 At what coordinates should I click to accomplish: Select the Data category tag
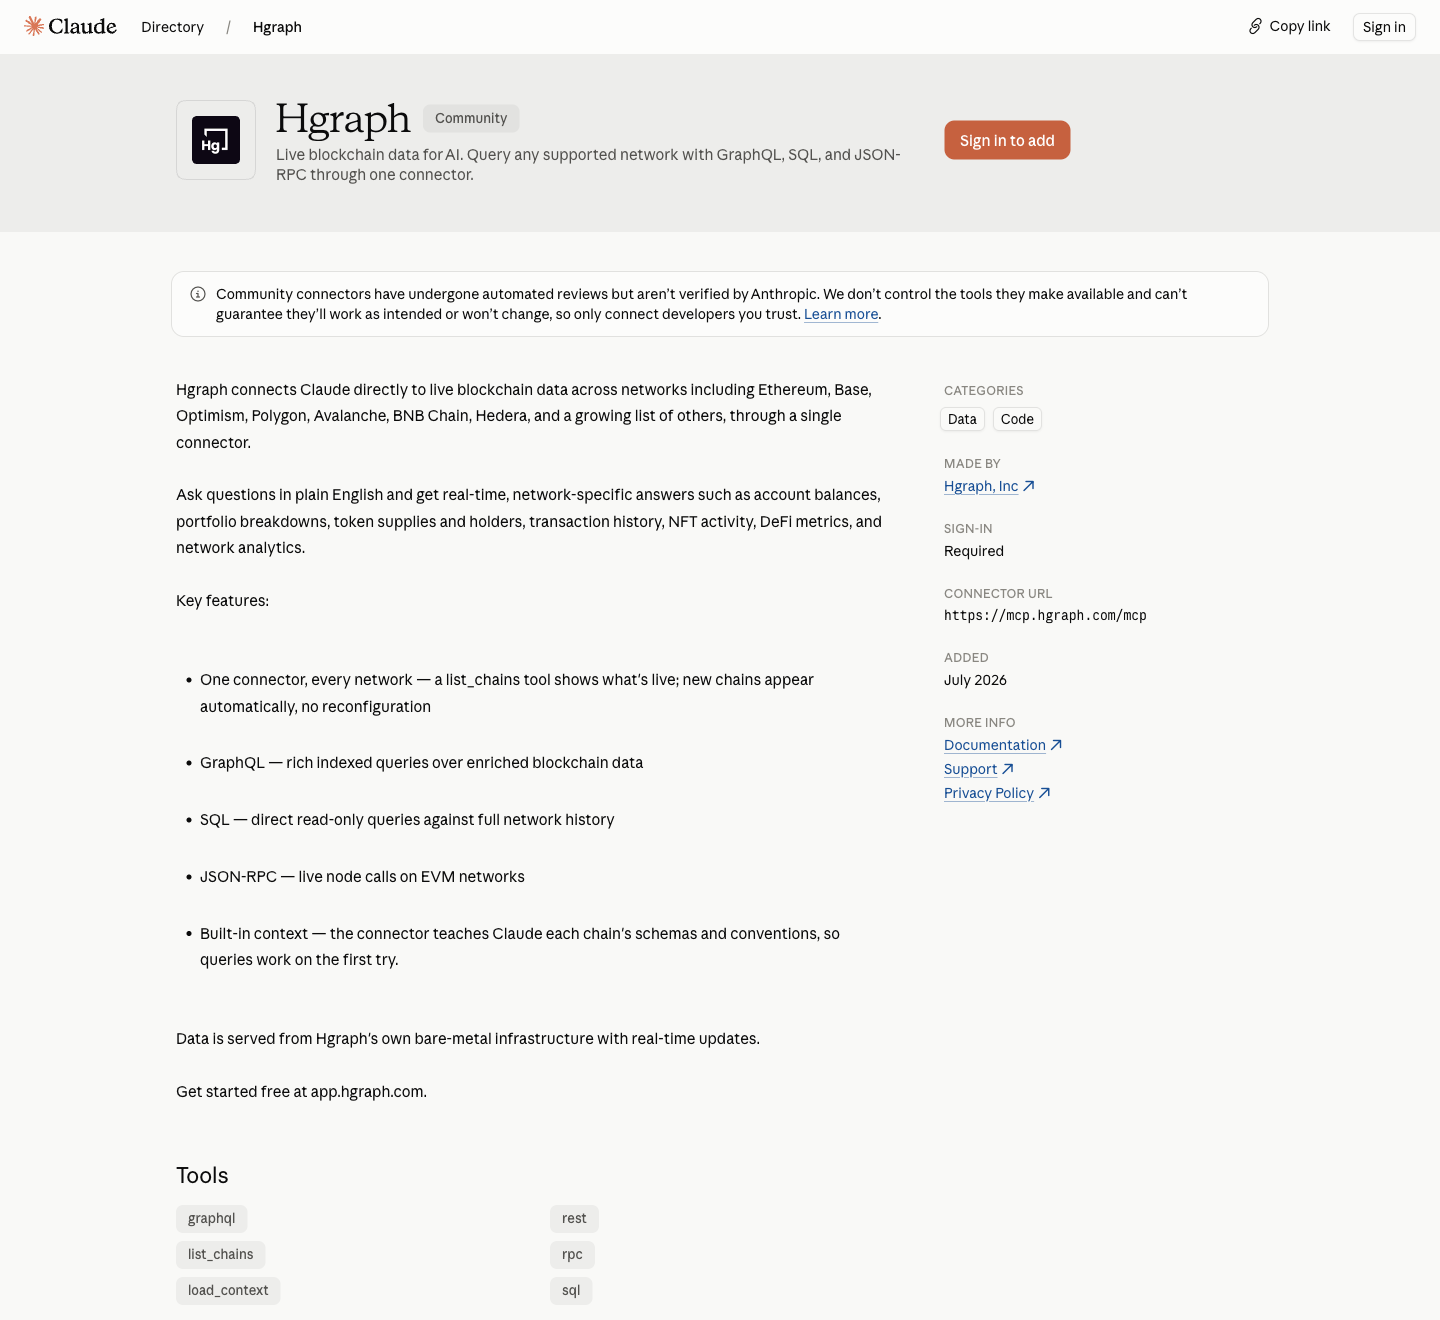tap(962, 419)
